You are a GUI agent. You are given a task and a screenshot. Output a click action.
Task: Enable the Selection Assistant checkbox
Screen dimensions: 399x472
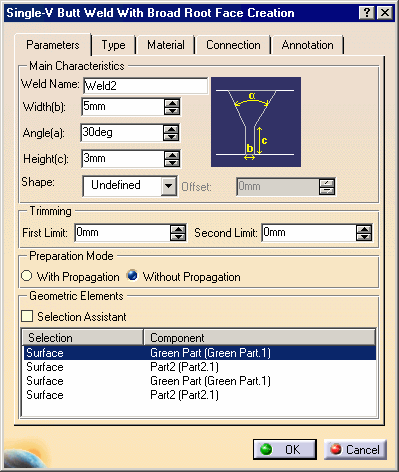point(27,316)
